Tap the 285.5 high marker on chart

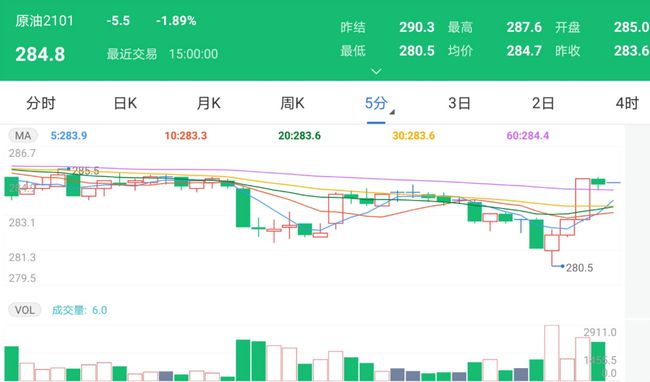coord(85,171)
